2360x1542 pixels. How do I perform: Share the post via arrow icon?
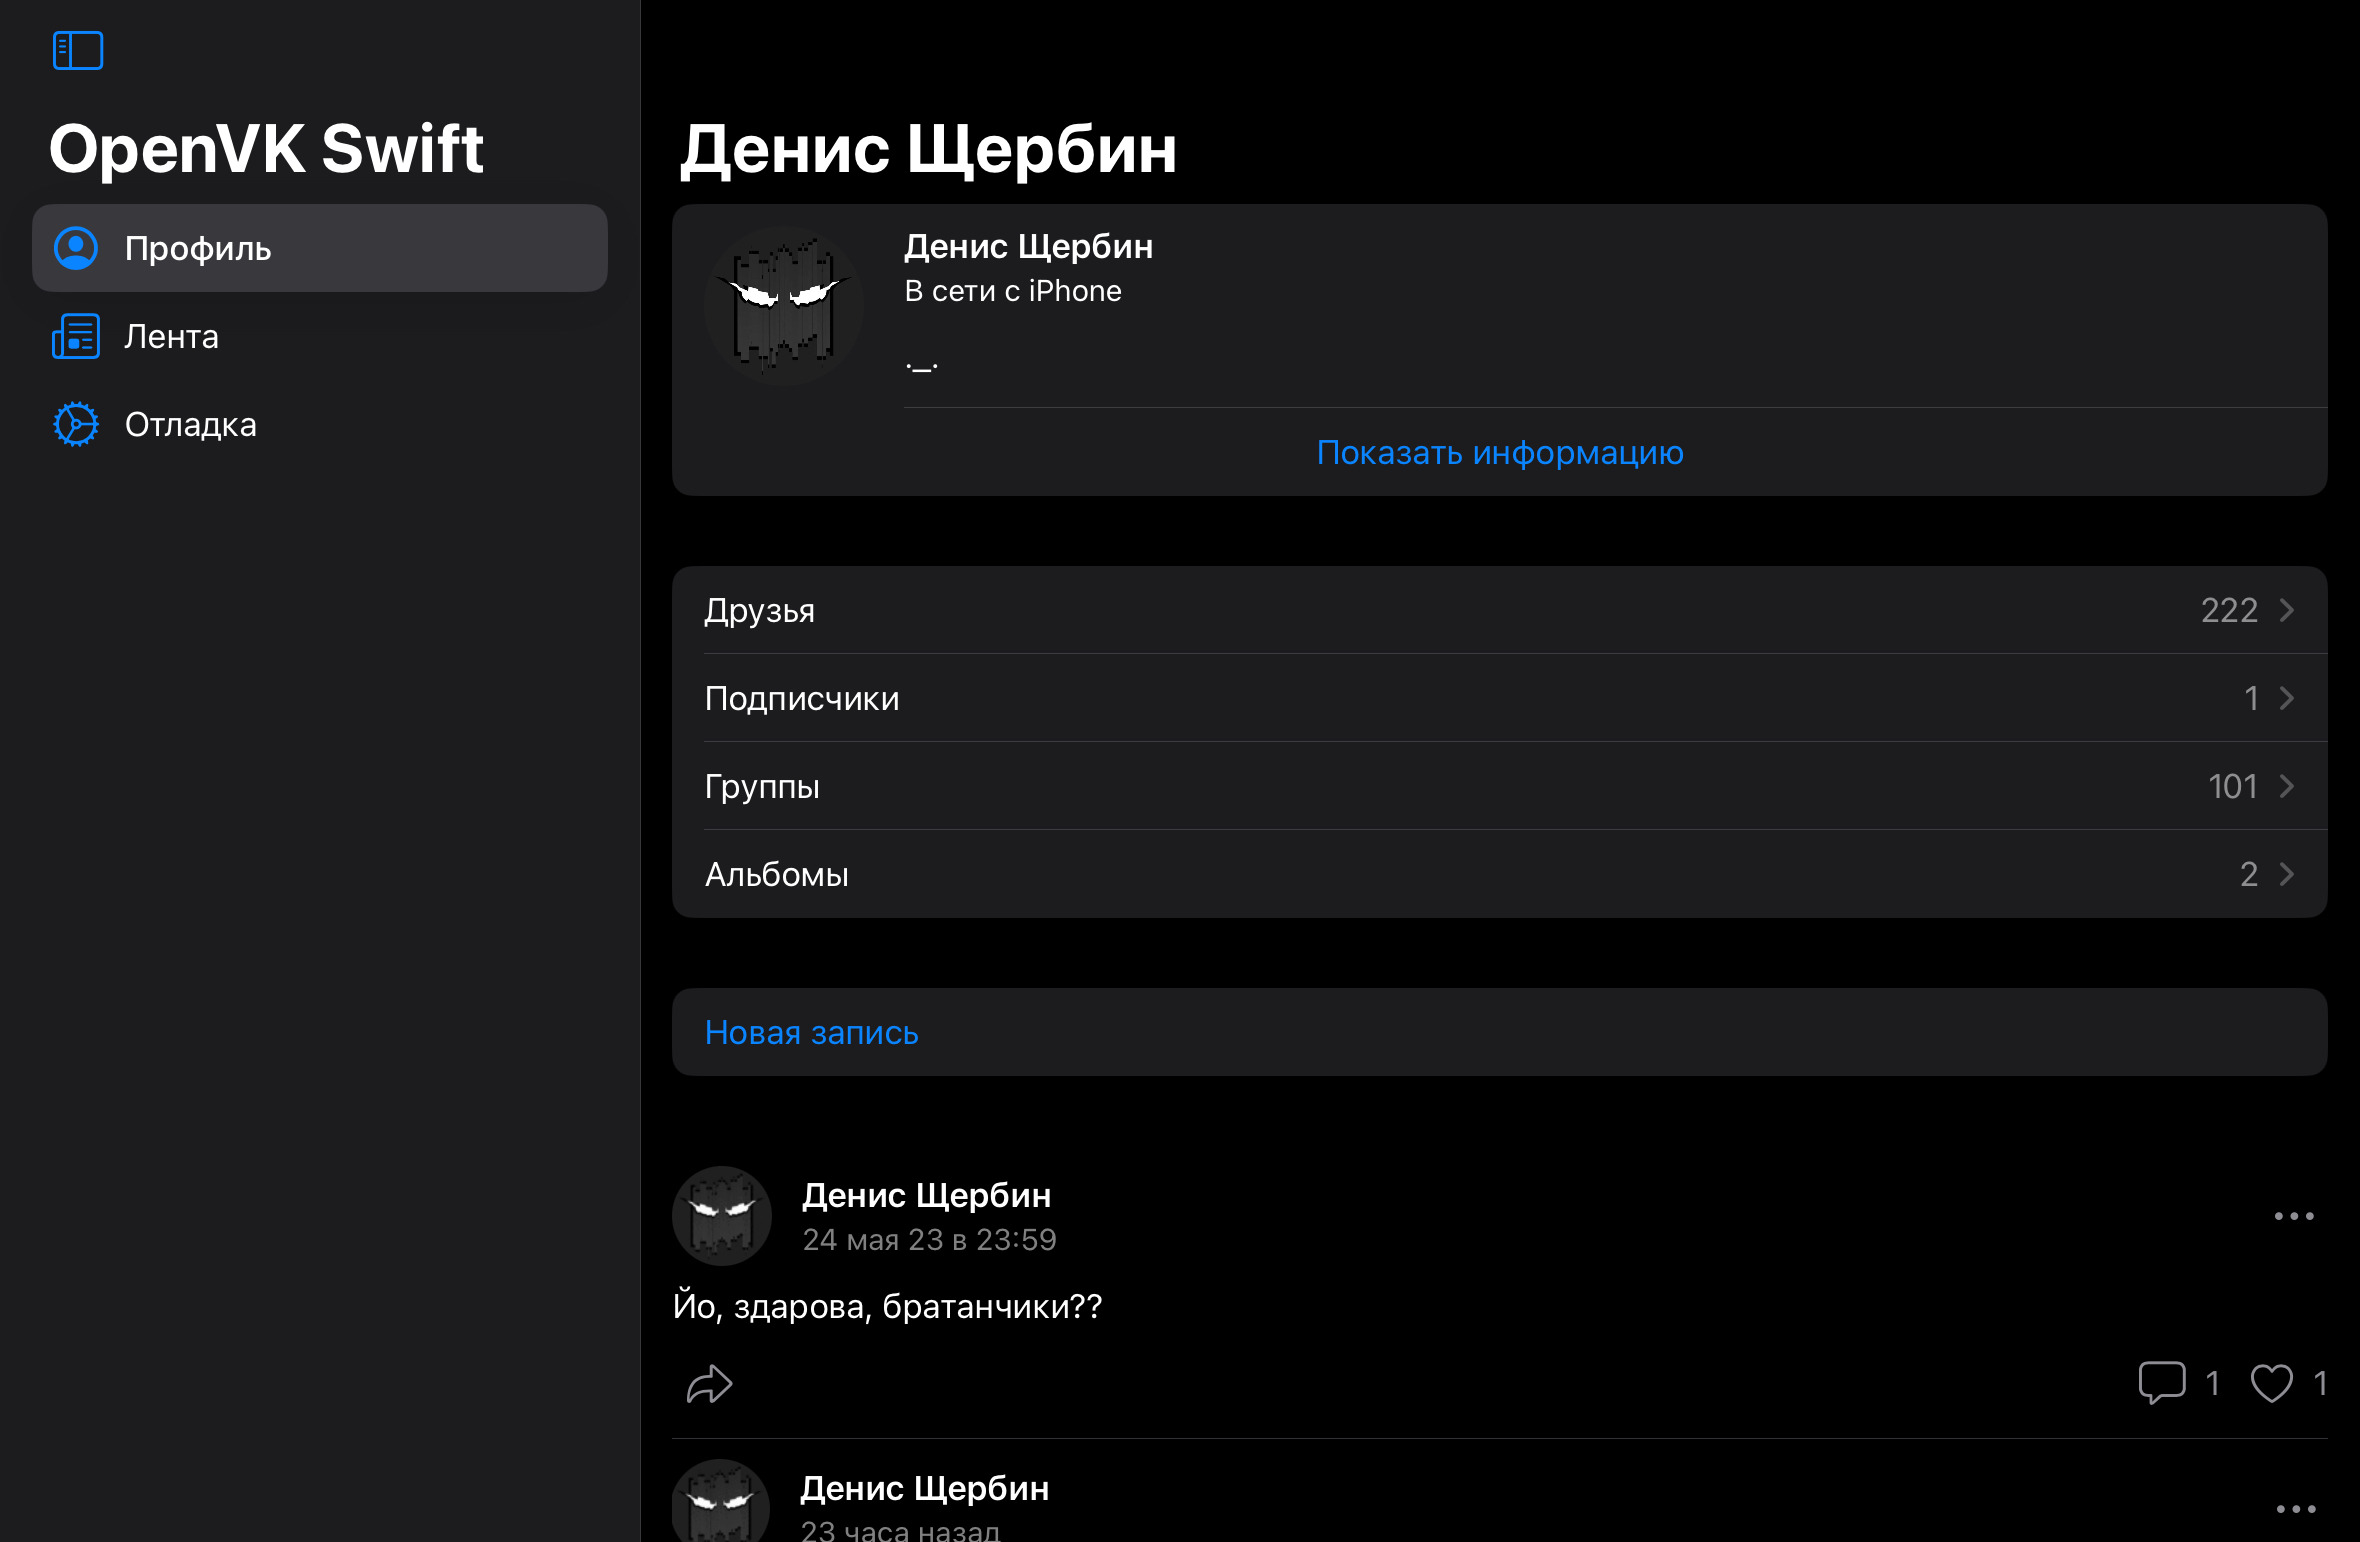tap(710, 1384)
